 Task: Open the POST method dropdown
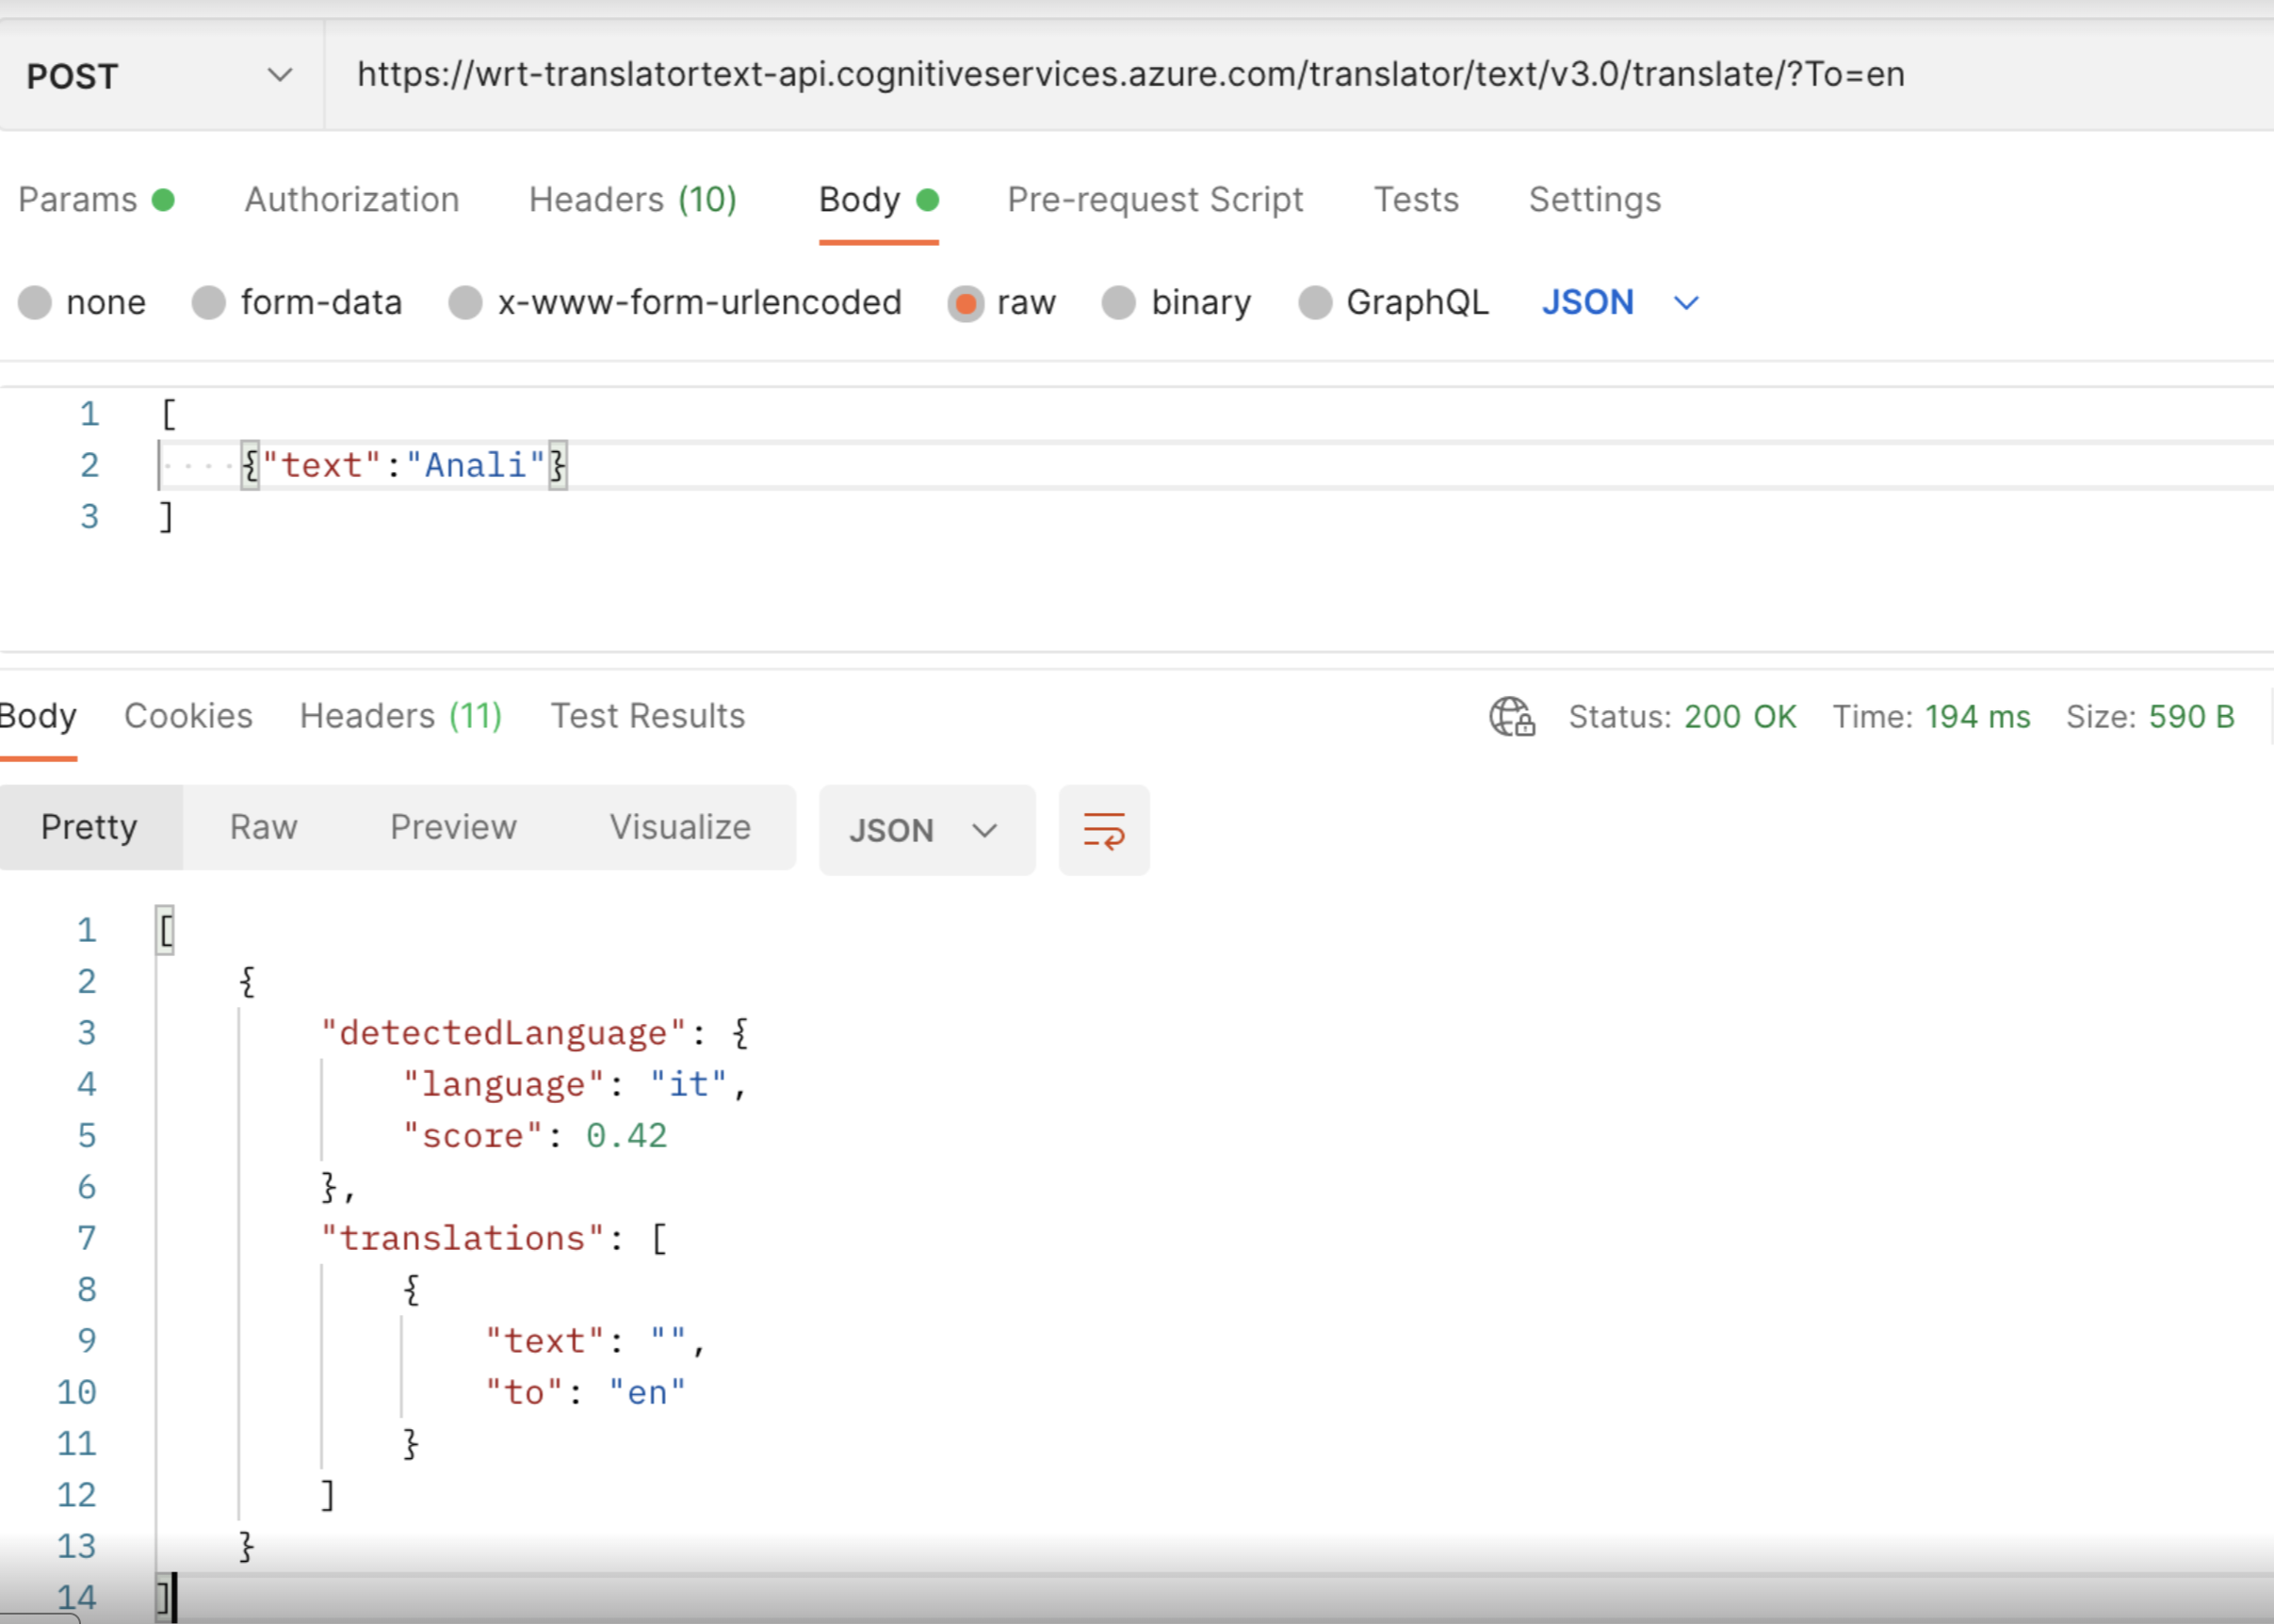point(160,76)
